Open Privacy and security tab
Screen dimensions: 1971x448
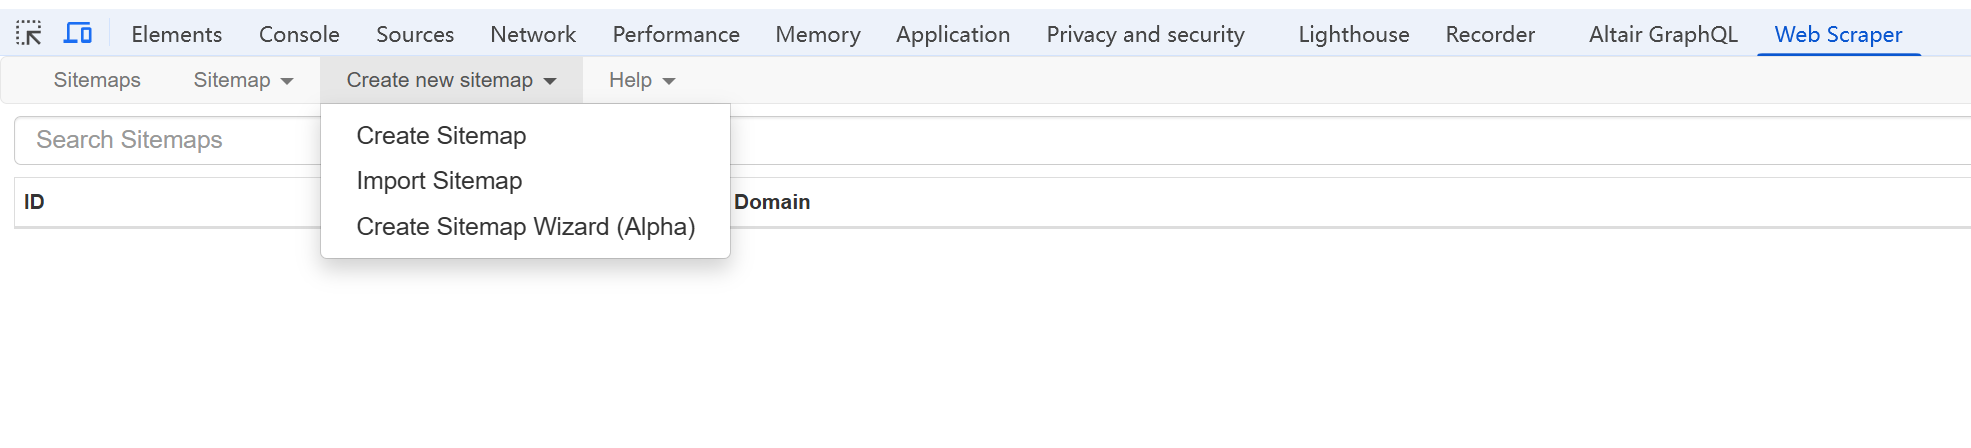pos(1145,34)
